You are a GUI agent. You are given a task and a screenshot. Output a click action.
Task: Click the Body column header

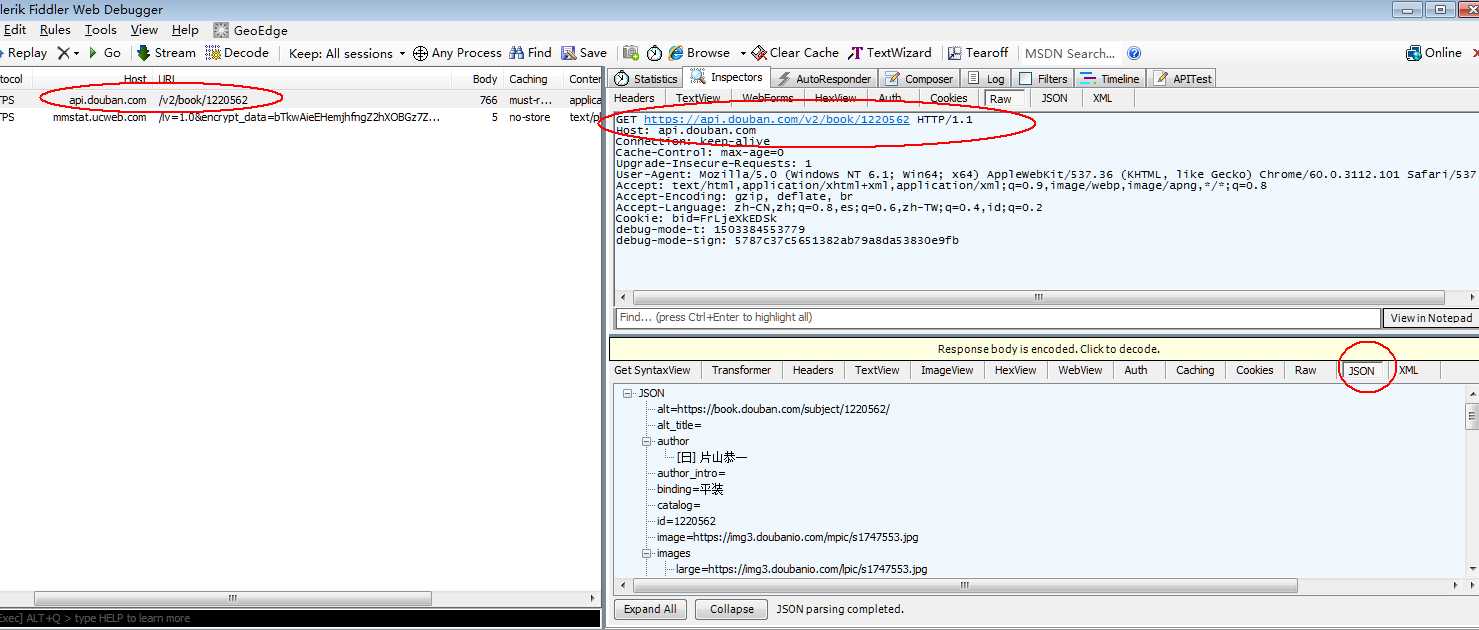485,79
